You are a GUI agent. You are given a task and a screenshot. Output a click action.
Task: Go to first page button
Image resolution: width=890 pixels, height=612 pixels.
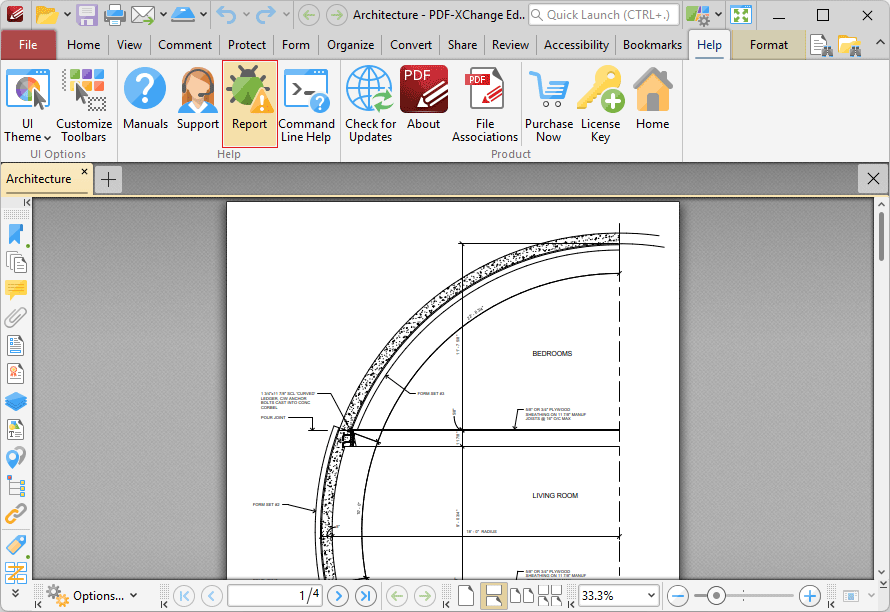point(184,596)
